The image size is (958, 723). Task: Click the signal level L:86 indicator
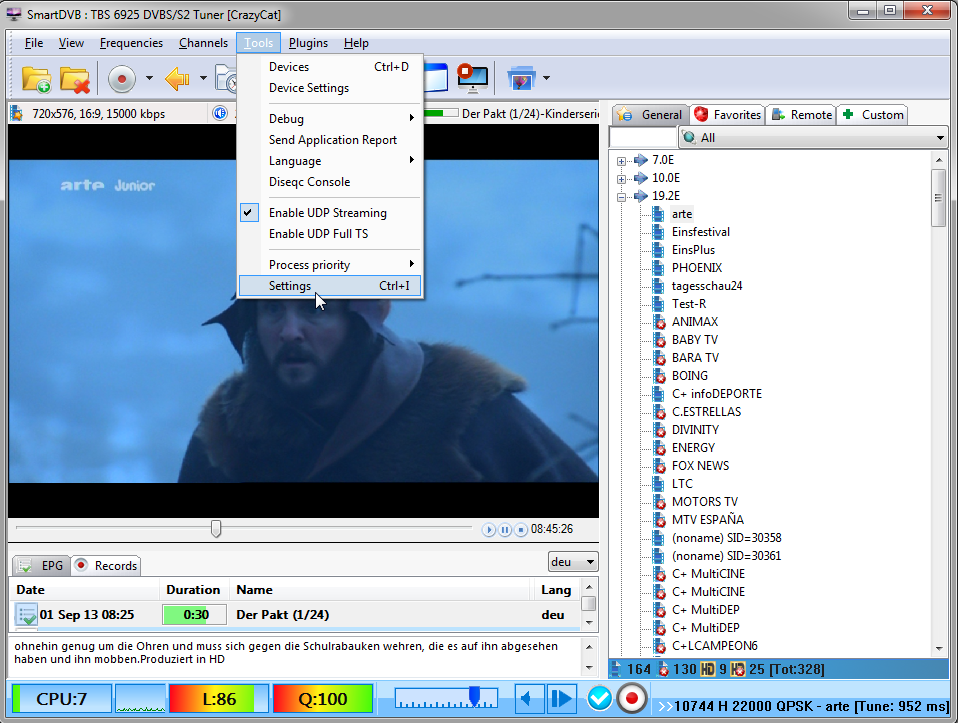pyautogui.click(x=219, y=699)
